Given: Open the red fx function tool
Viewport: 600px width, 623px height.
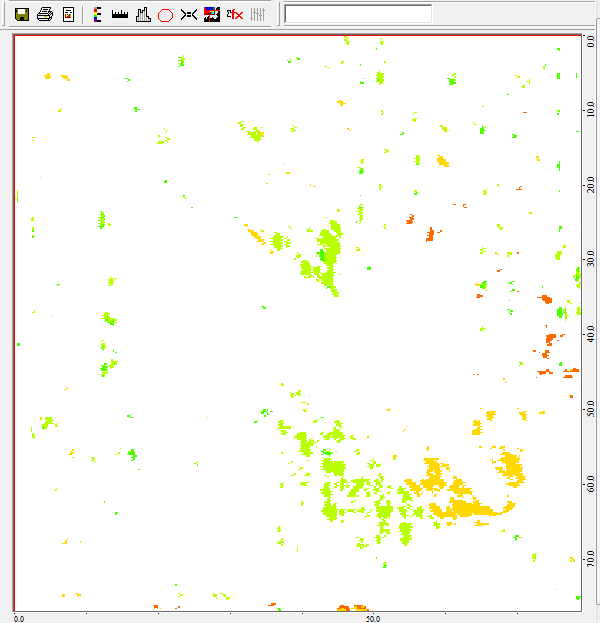Looking at the screenshot, I should coord(234,14).
